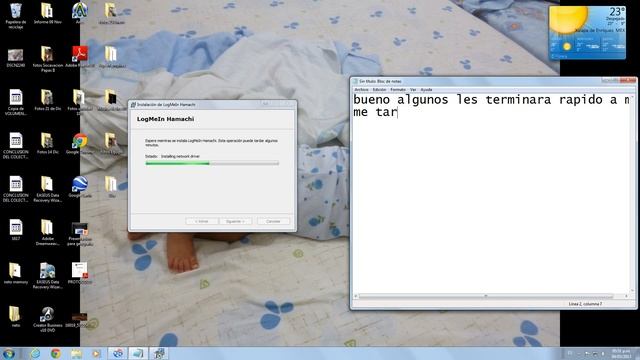Viewport: 640px width, 360px height.
Task: Open the EASEUS Data Recovery Wizard folder icon
Action: click(47, 189)
